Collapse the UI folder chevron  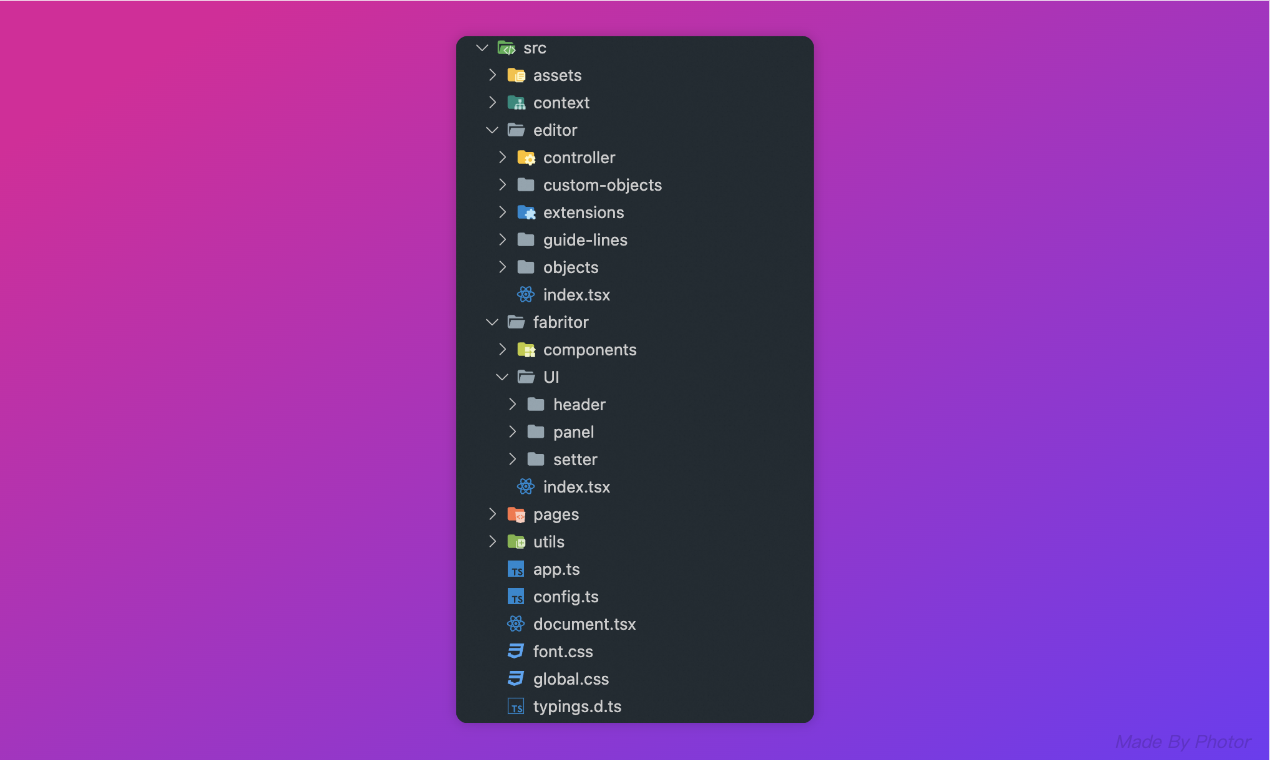[502, 377]
